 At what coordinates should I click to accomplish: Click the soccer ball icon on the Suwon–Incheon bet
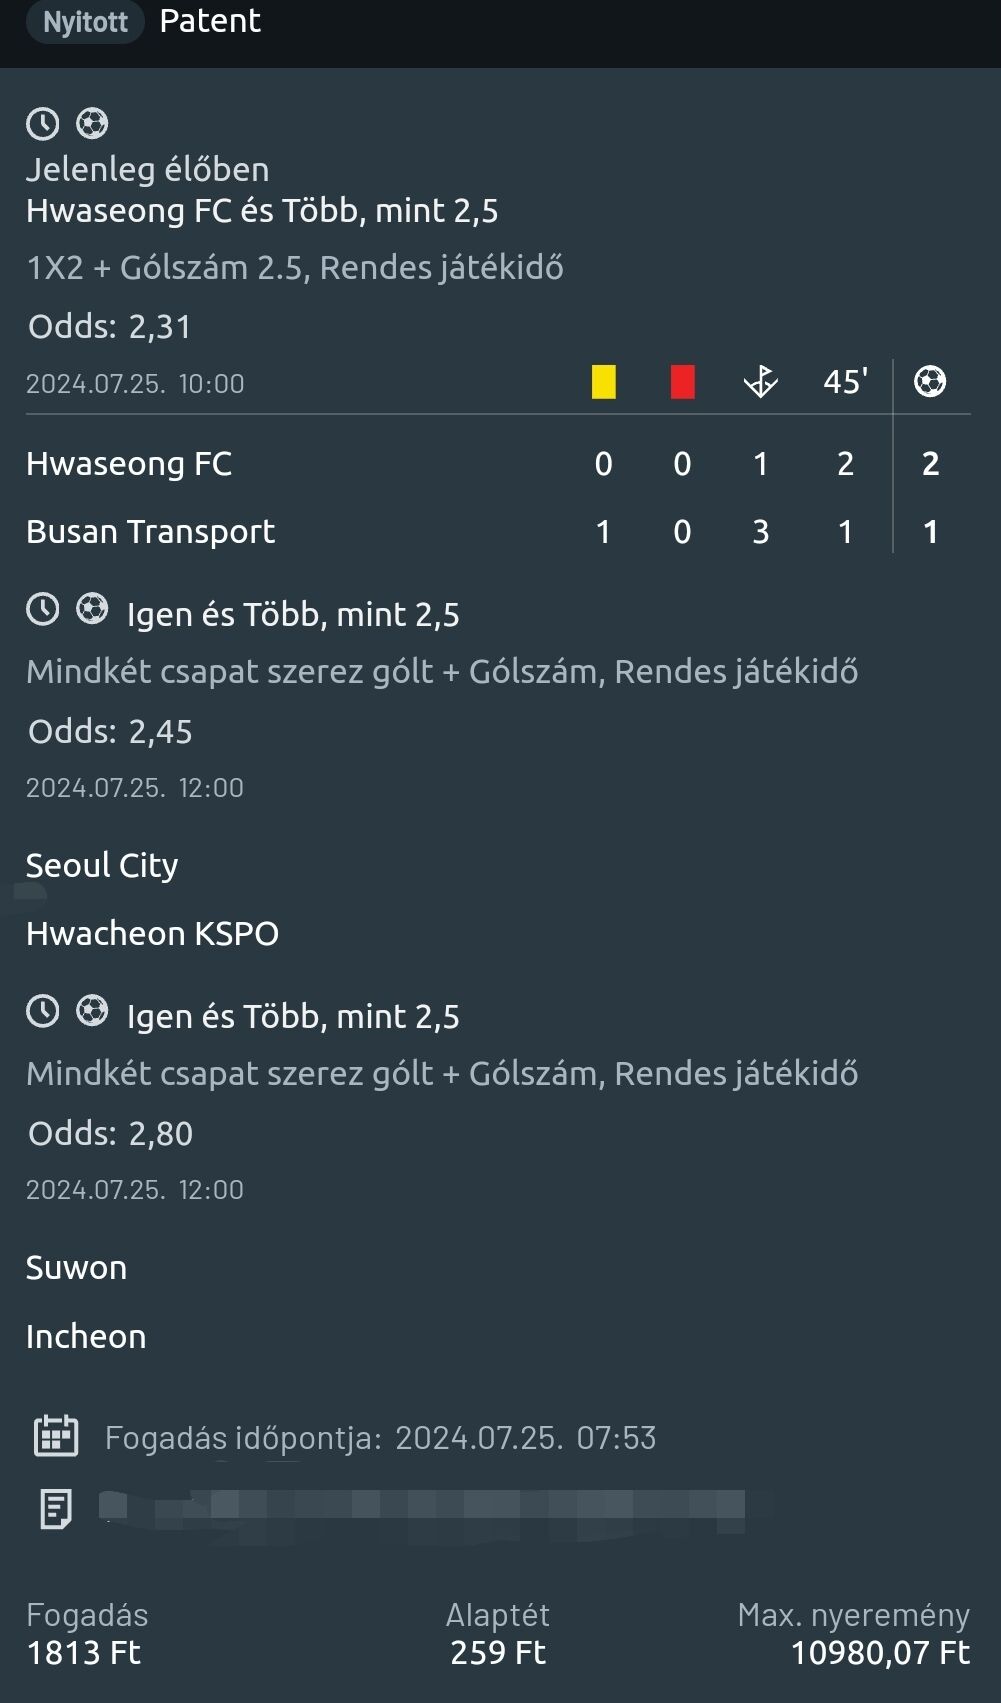coord(92,1011)
